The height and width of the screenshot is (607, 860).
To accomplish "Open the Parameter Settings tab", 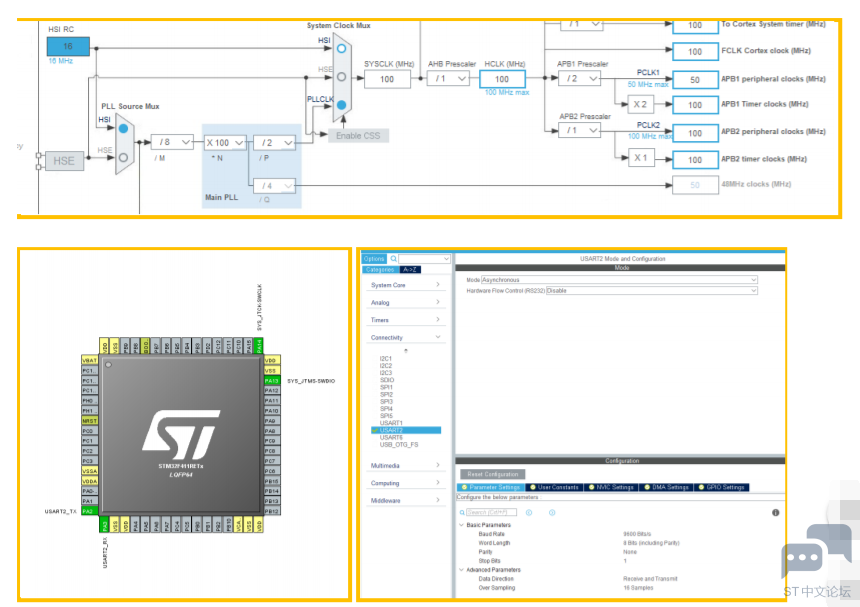I will (491, 487).
